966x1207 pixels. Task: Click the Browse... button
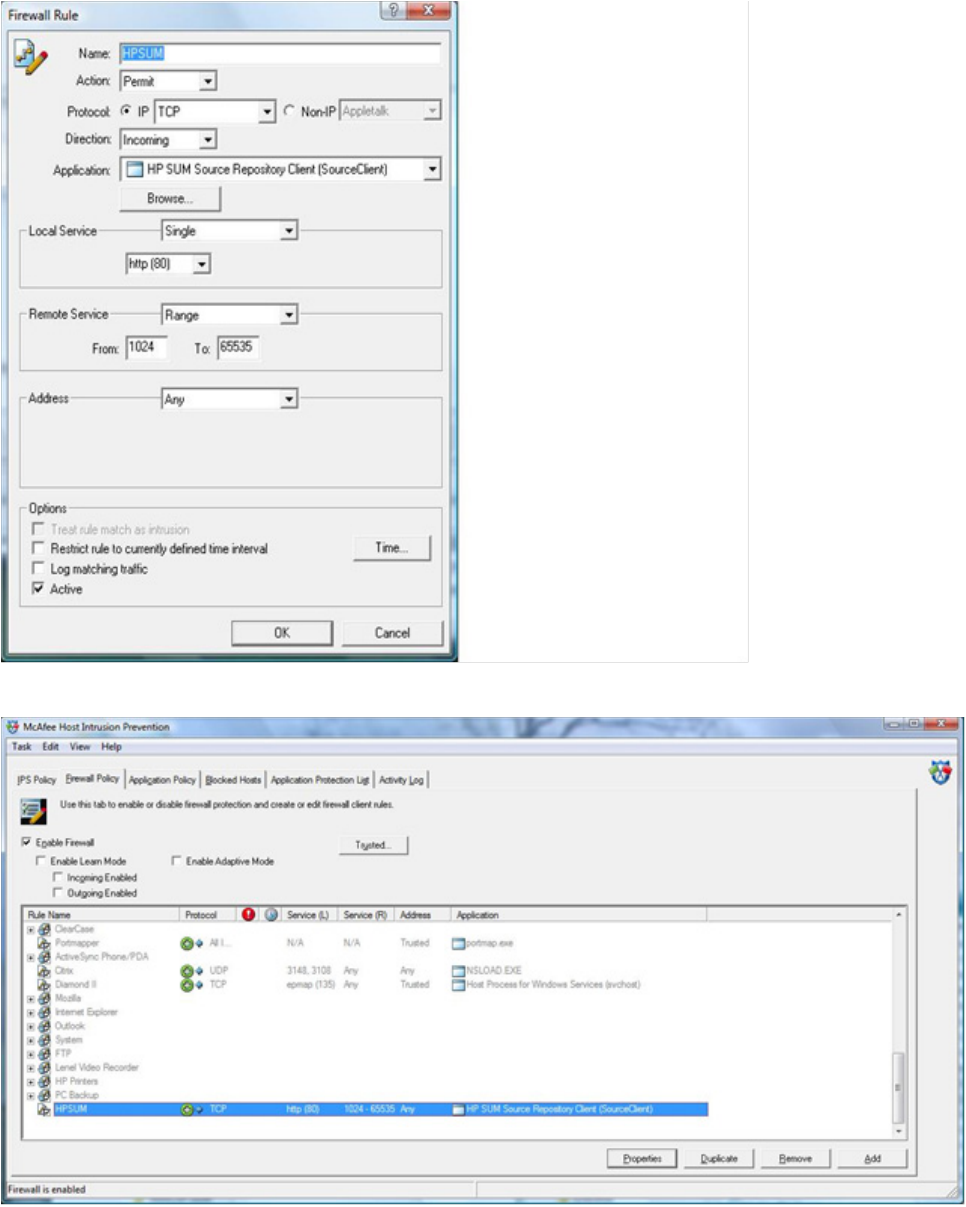(170, 199)
